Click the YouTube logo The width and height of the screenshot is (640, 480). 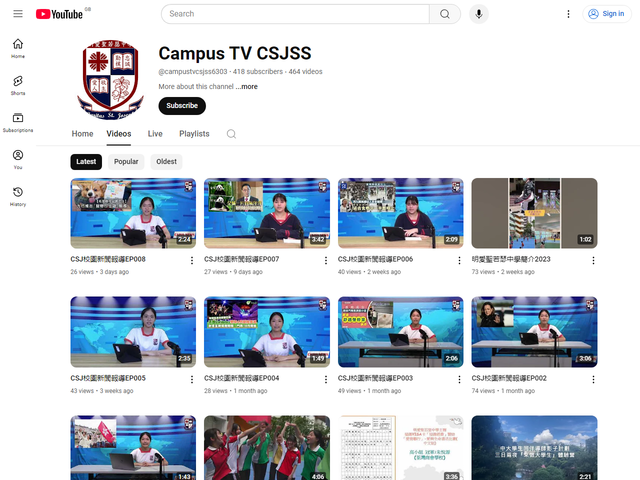coord(59,14)
